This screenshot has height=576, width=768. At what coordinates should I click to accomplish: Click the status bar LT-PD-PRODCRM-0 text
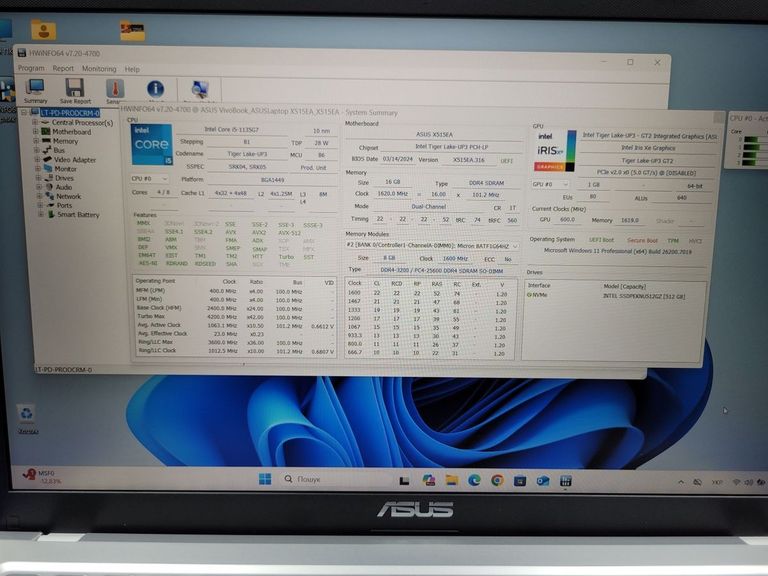[x=64, y=370]
